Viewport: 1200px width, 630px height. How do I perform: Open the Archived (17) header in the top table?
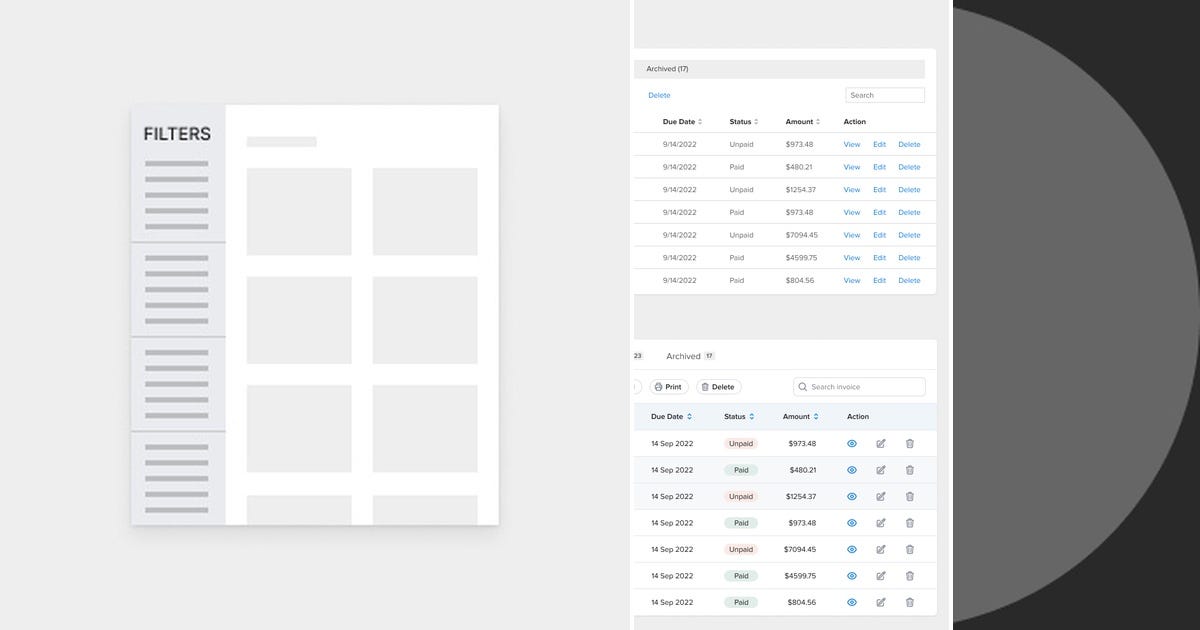pos(666,68)
